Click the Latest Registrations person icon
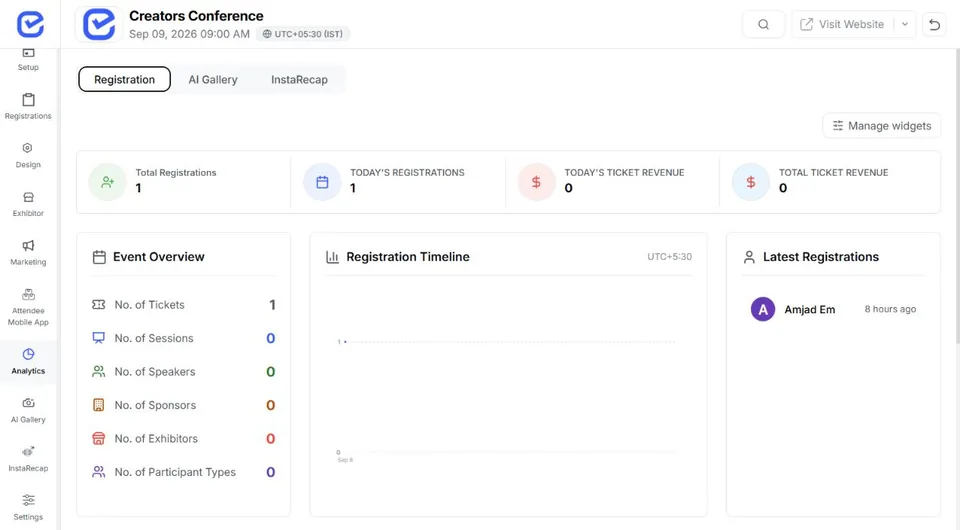960x530 pixels. [749, 257]
